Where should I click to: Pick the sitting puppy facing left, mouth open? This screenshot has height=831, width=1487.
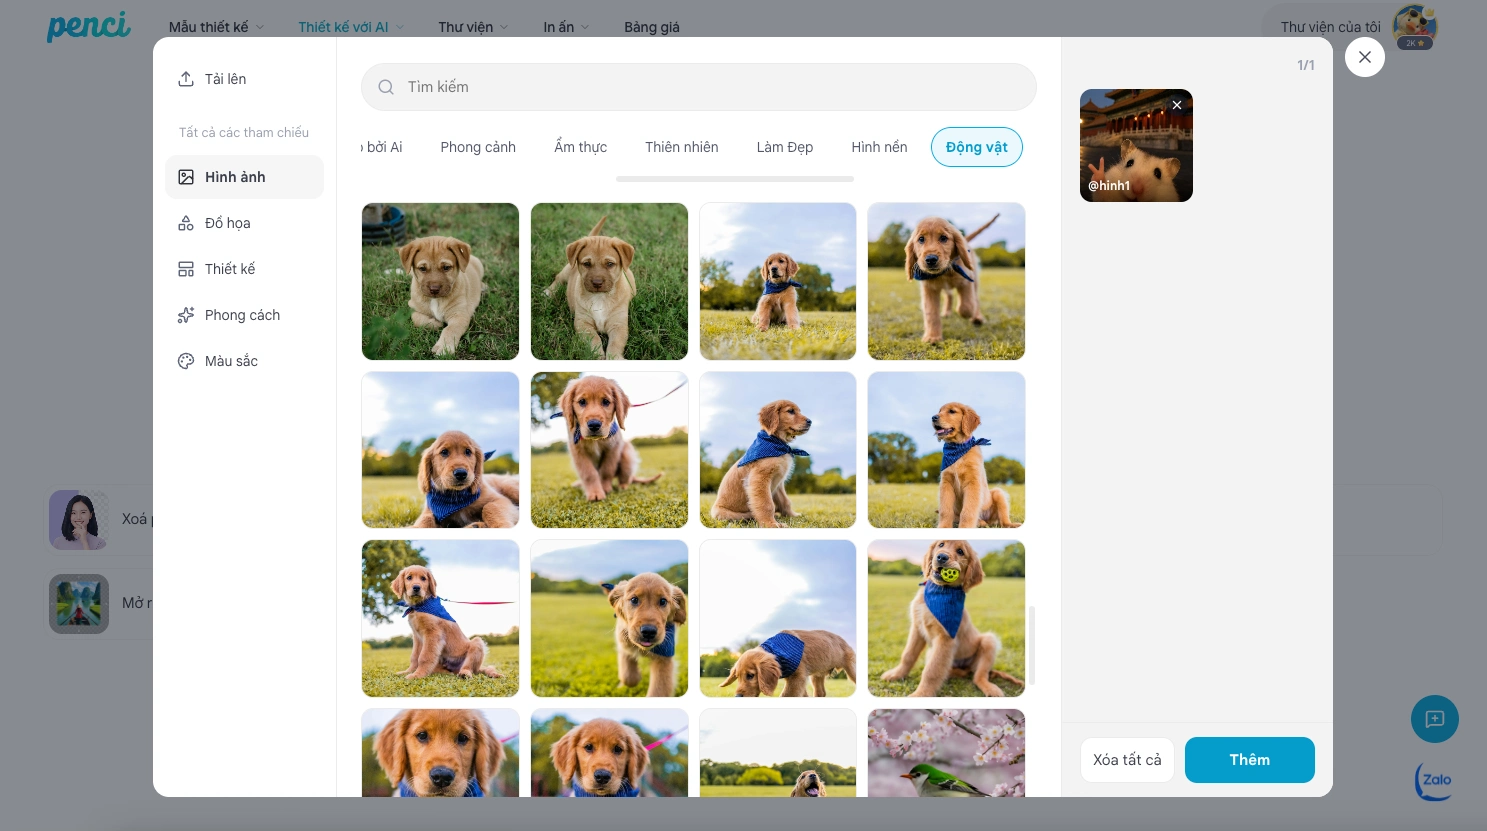click(947, 450)
